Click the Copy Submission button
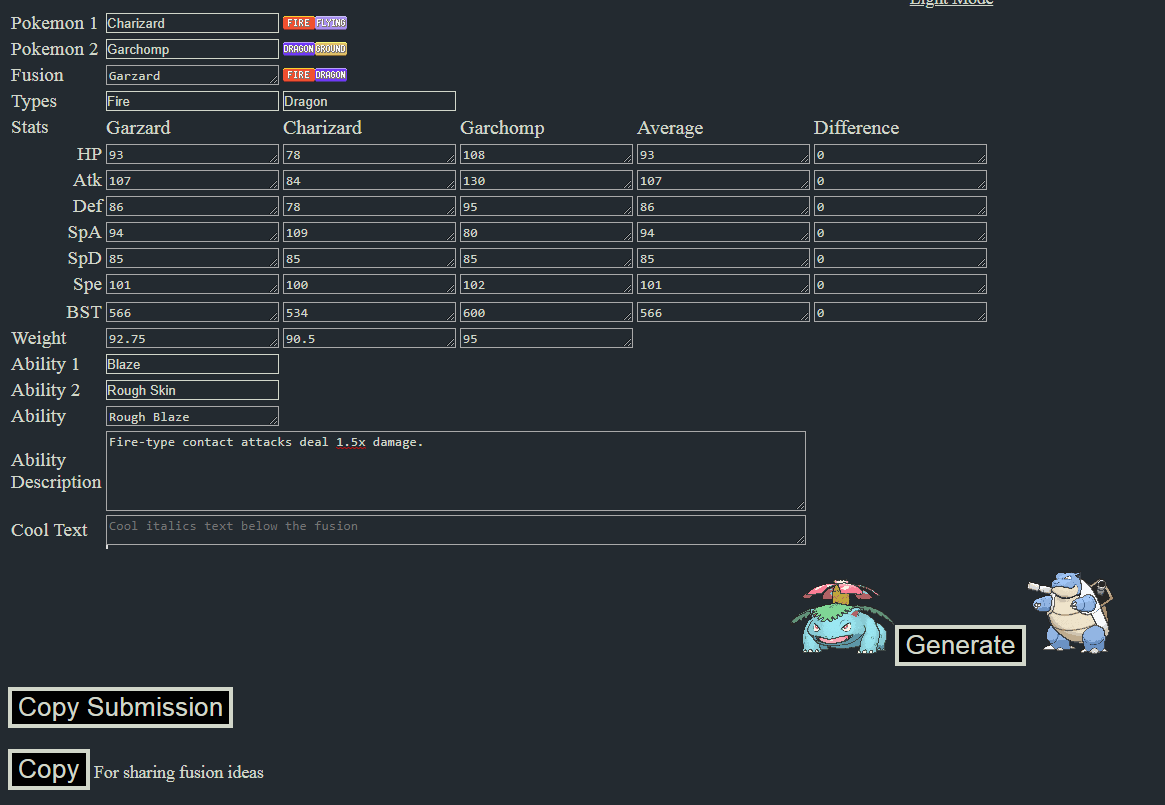 [120, 708]
